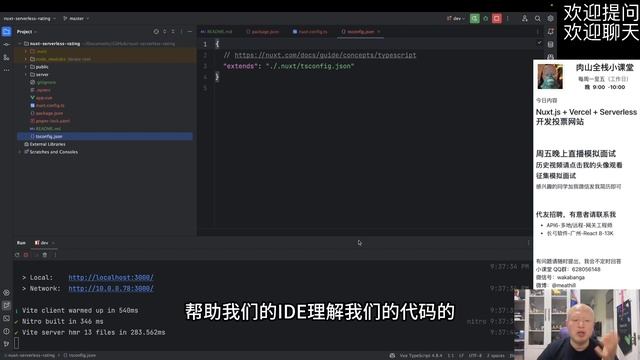Image resolution: width=640 pixels, height=360 pixels.
Task: Click the select opened file target icon
Action: coord(156,31)
